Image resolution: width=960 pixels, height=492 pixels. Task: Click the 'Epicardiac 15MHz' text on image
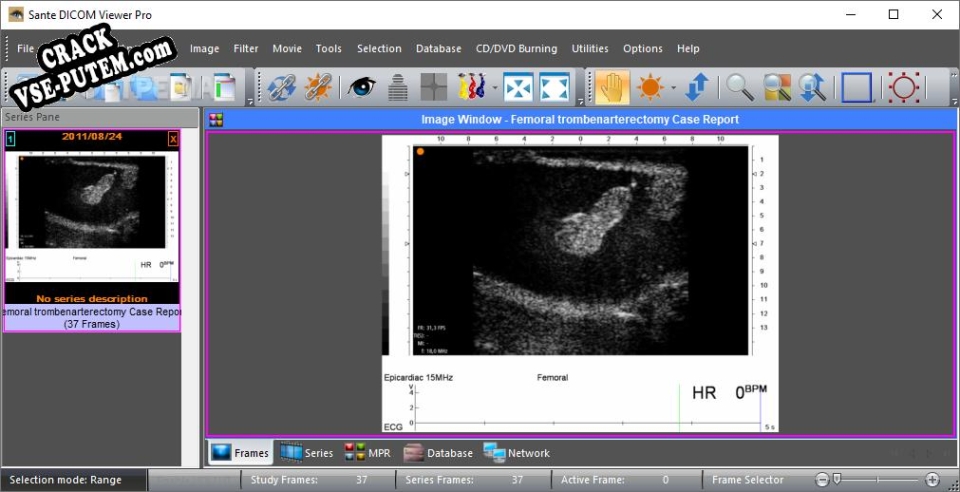pyautogui.click(x=418, y=378)
